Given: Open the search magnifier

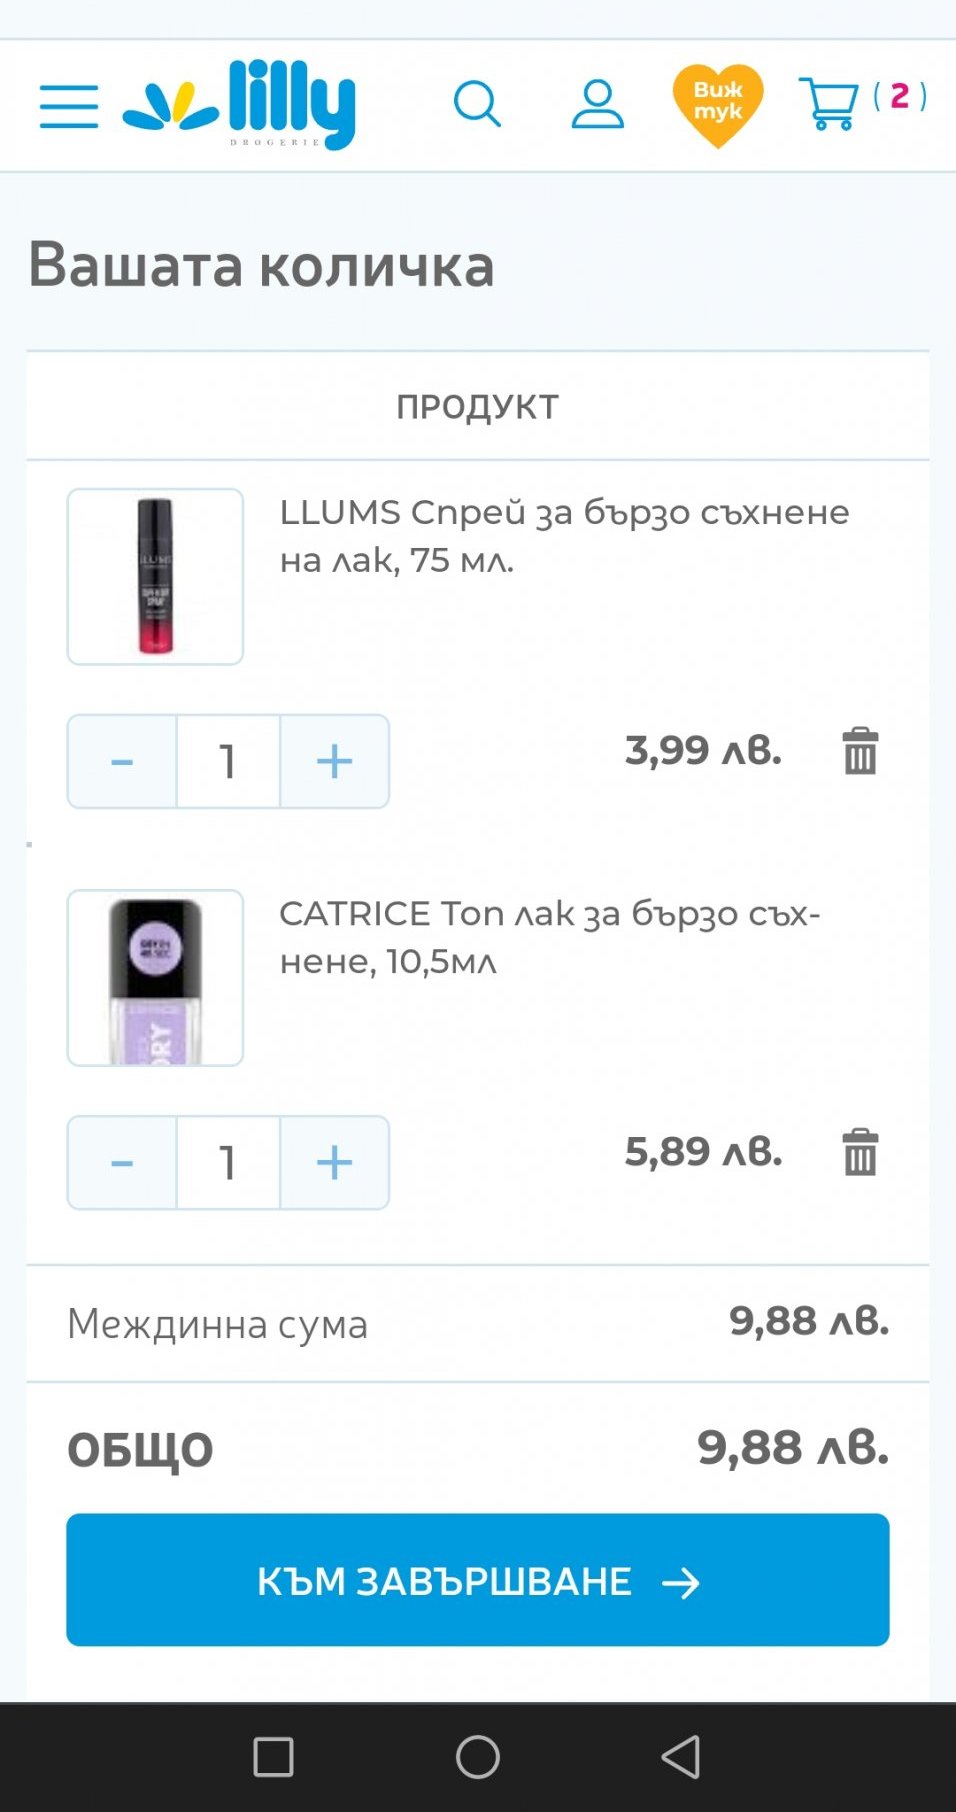Looking at the screenshot, I should click(477, 104).
